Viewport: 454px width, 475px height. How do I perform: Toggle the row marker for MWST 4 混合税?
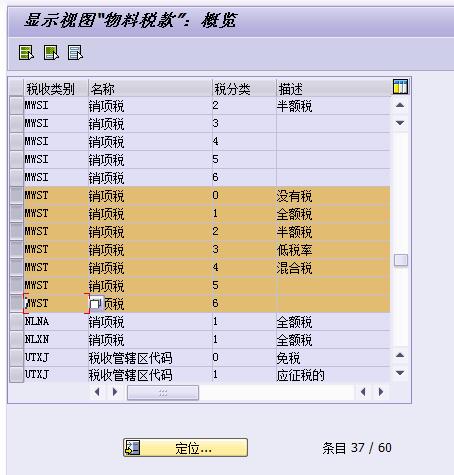(x=16, y=268)
